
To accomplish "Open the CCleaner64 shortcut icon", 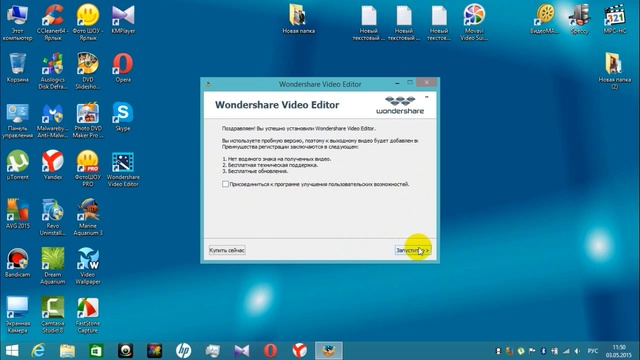I will coord(53,22).
